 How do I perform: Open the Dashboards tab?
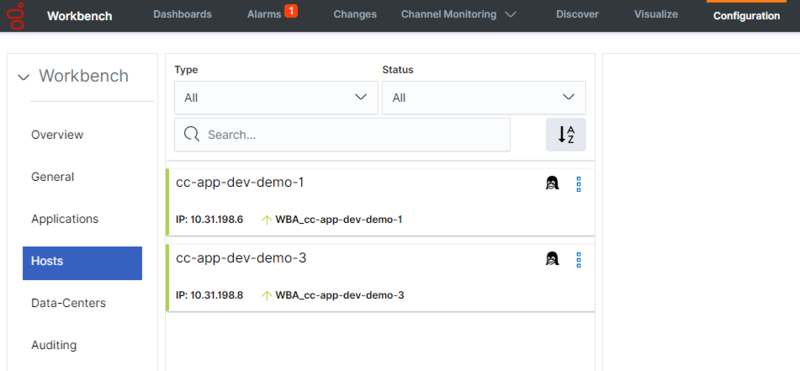182,14
